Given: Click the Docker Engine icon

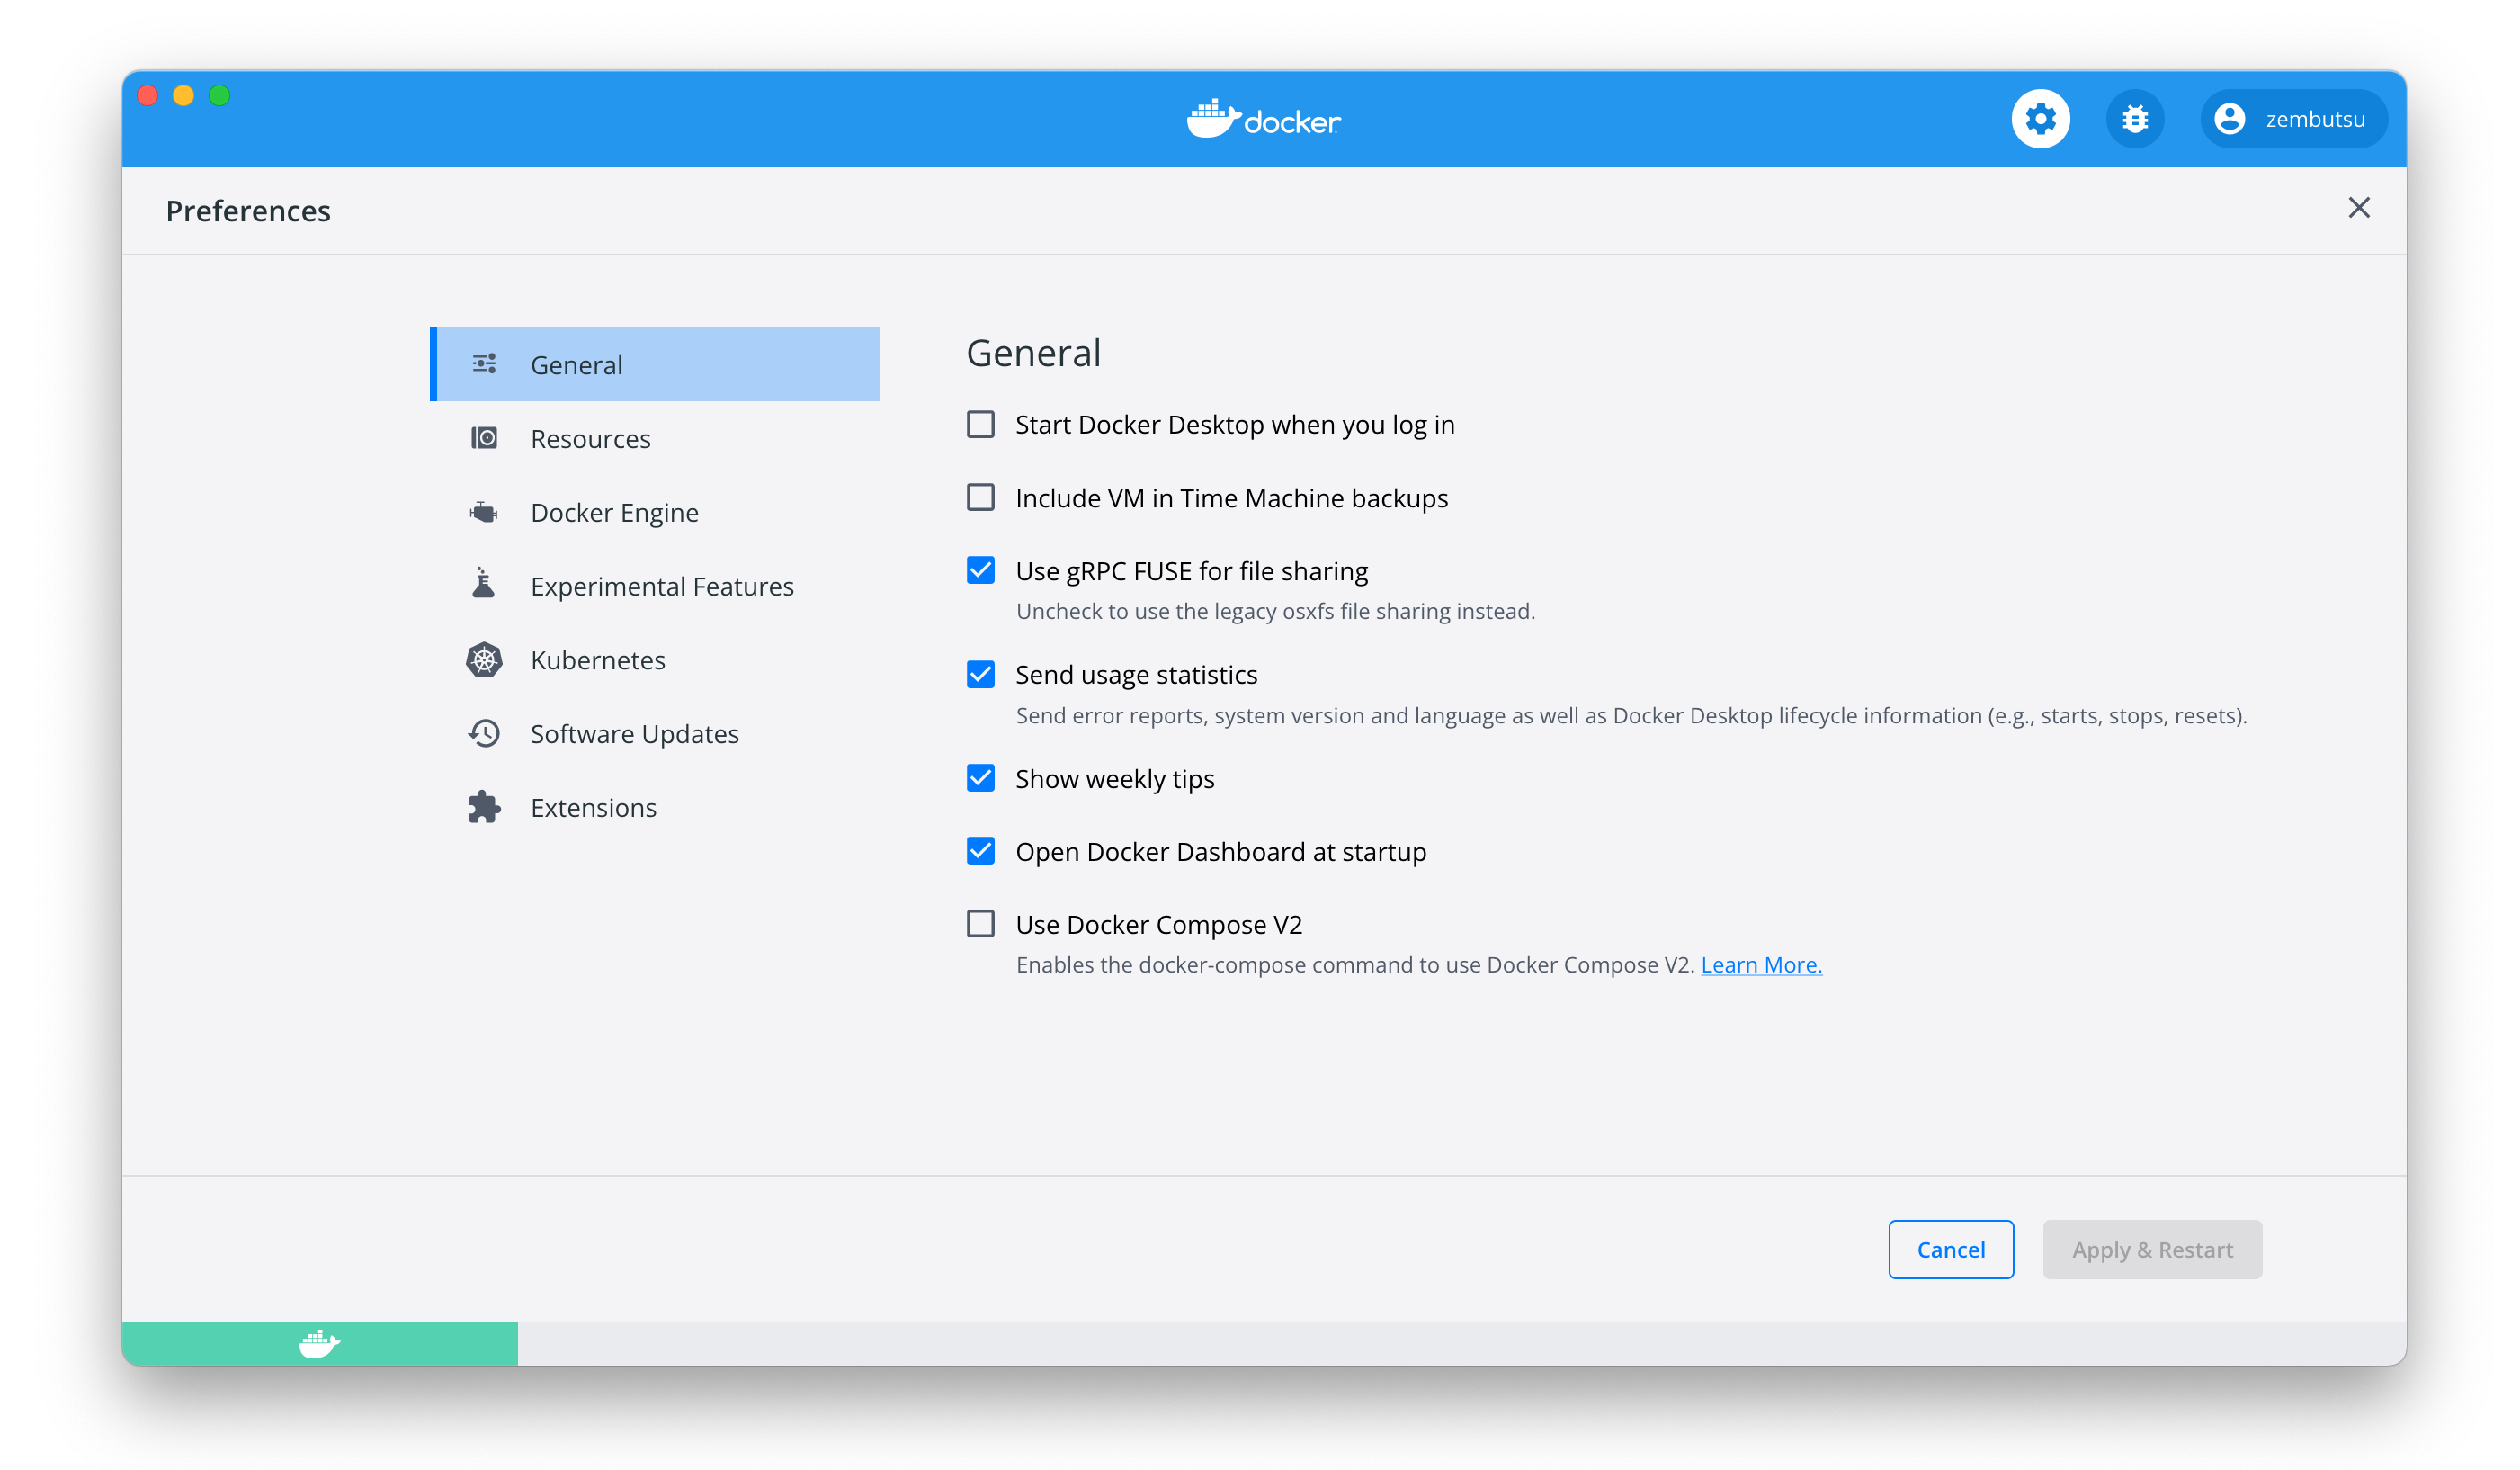Looking at the screenshot, I should click(484, 512).
